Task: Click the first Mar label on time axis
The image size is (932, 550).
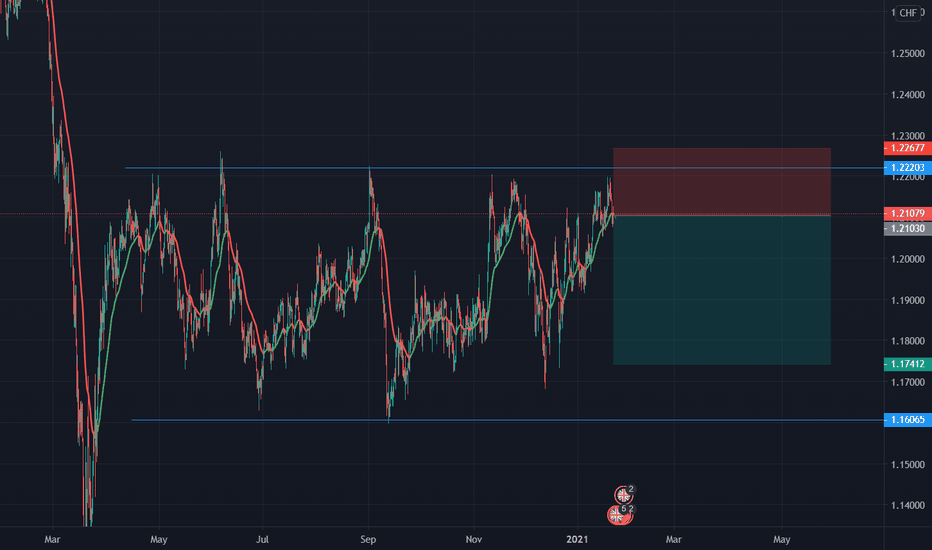Action: pyautogui.click(x=52, y=539)
